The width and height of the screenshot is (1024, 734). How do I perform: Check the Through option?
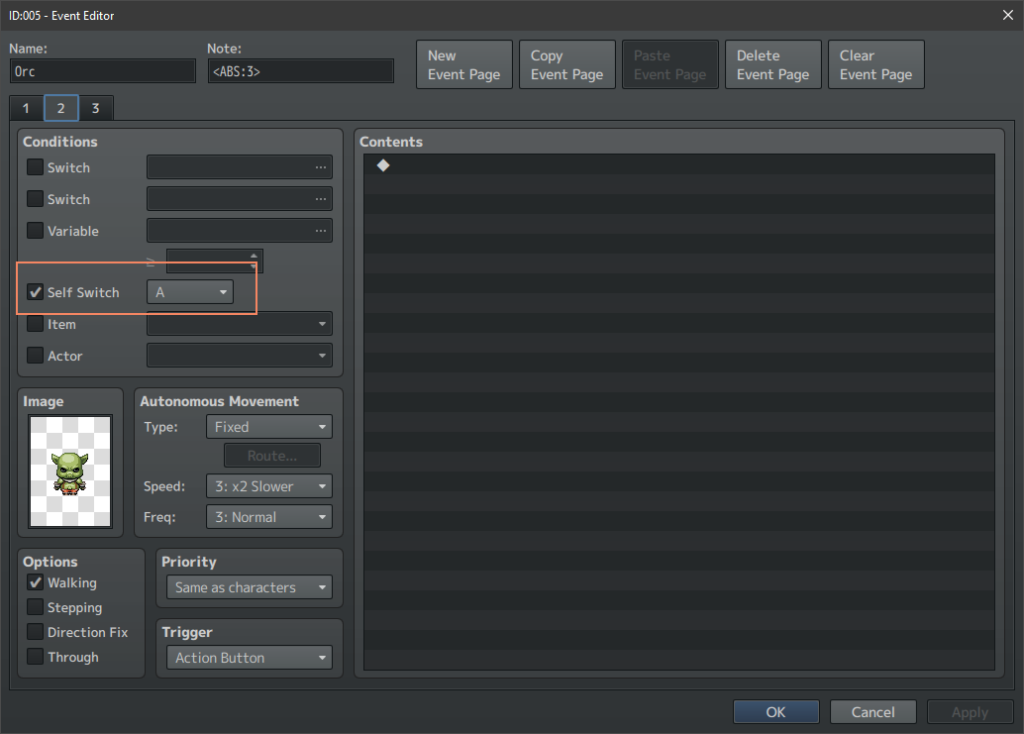(35, 657)
